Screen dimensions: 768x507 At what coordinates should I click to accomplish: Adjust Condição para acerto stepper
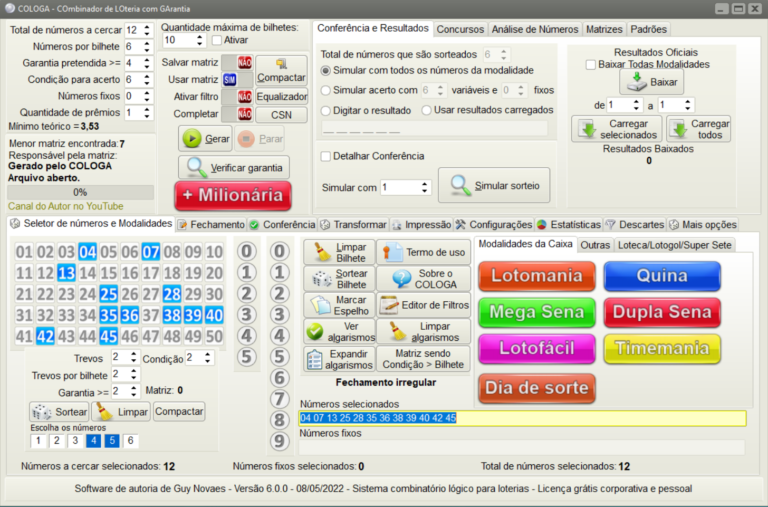pyautogui.click(x=147, y=79)
